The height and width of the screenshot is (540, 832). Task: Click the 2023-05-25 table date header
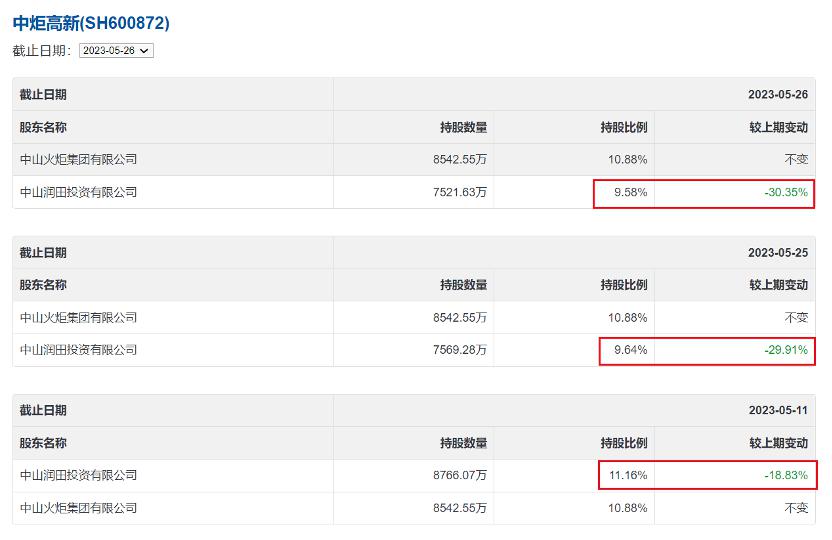pos(777,253)
